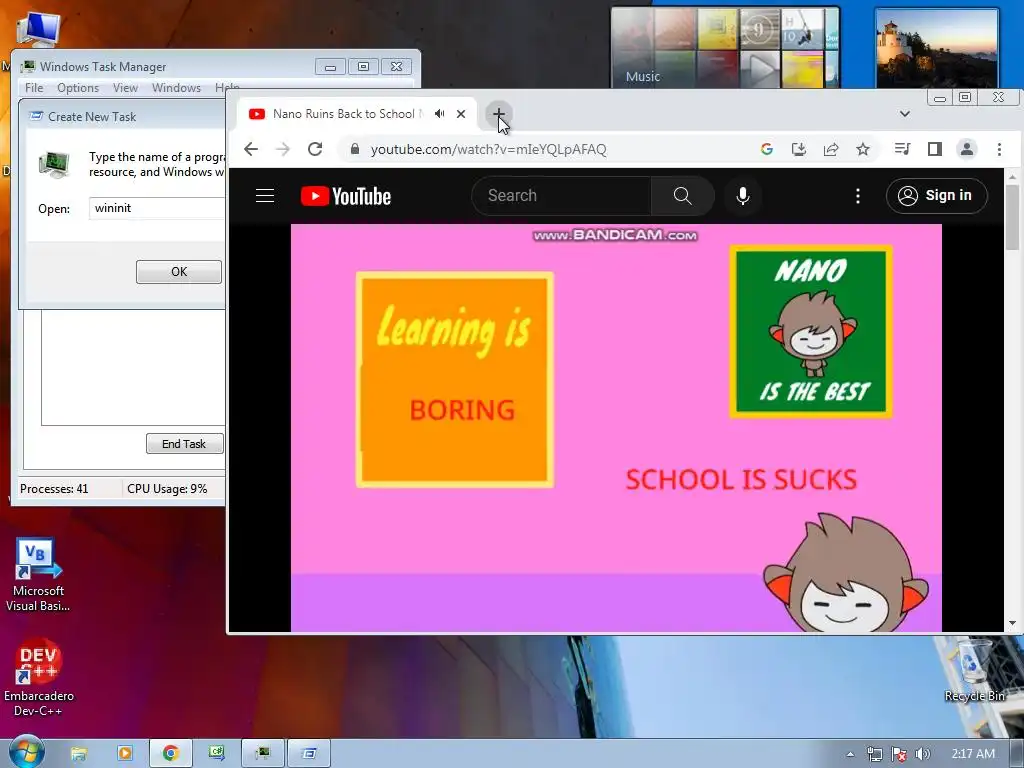The height and width of the screenshot is (768, 1024).
Task: Click OK in Create New Task dialog
Action: 179,272
